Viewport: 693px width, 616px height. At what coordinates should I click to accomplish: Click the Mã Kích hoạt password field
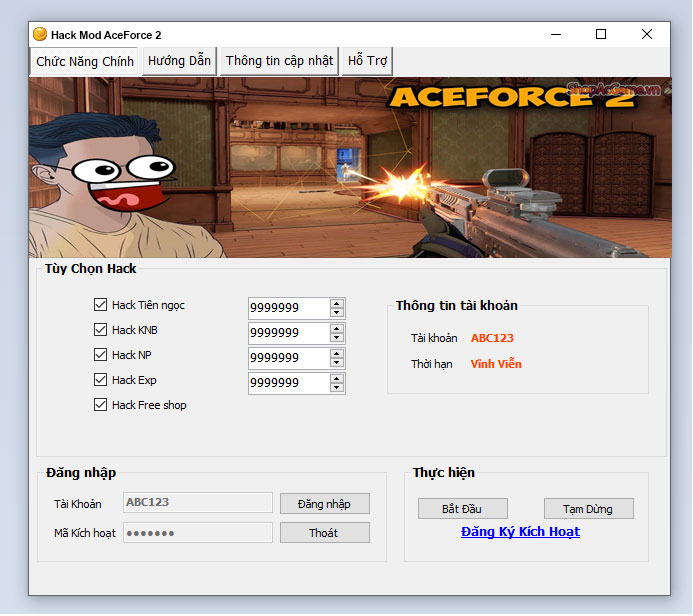198,533
